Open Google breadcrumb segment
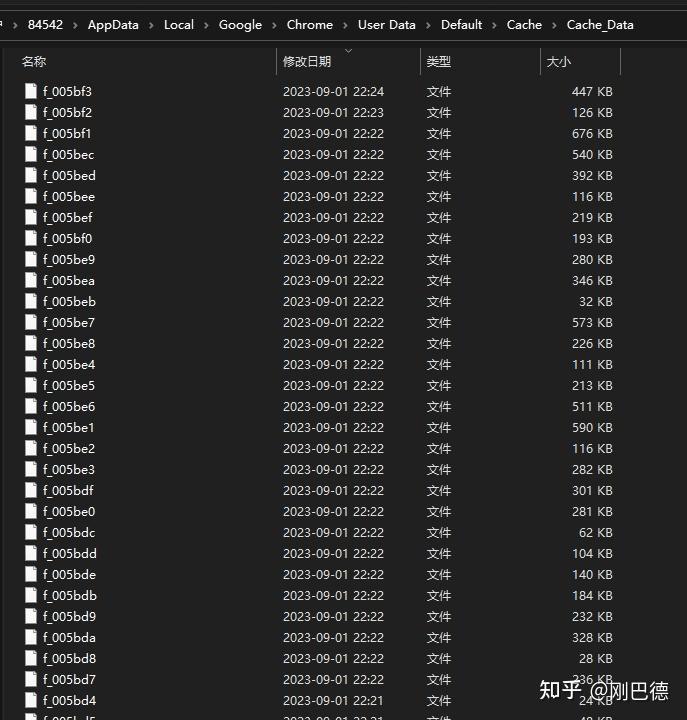 pyautogui.click(x=240, y=25)
